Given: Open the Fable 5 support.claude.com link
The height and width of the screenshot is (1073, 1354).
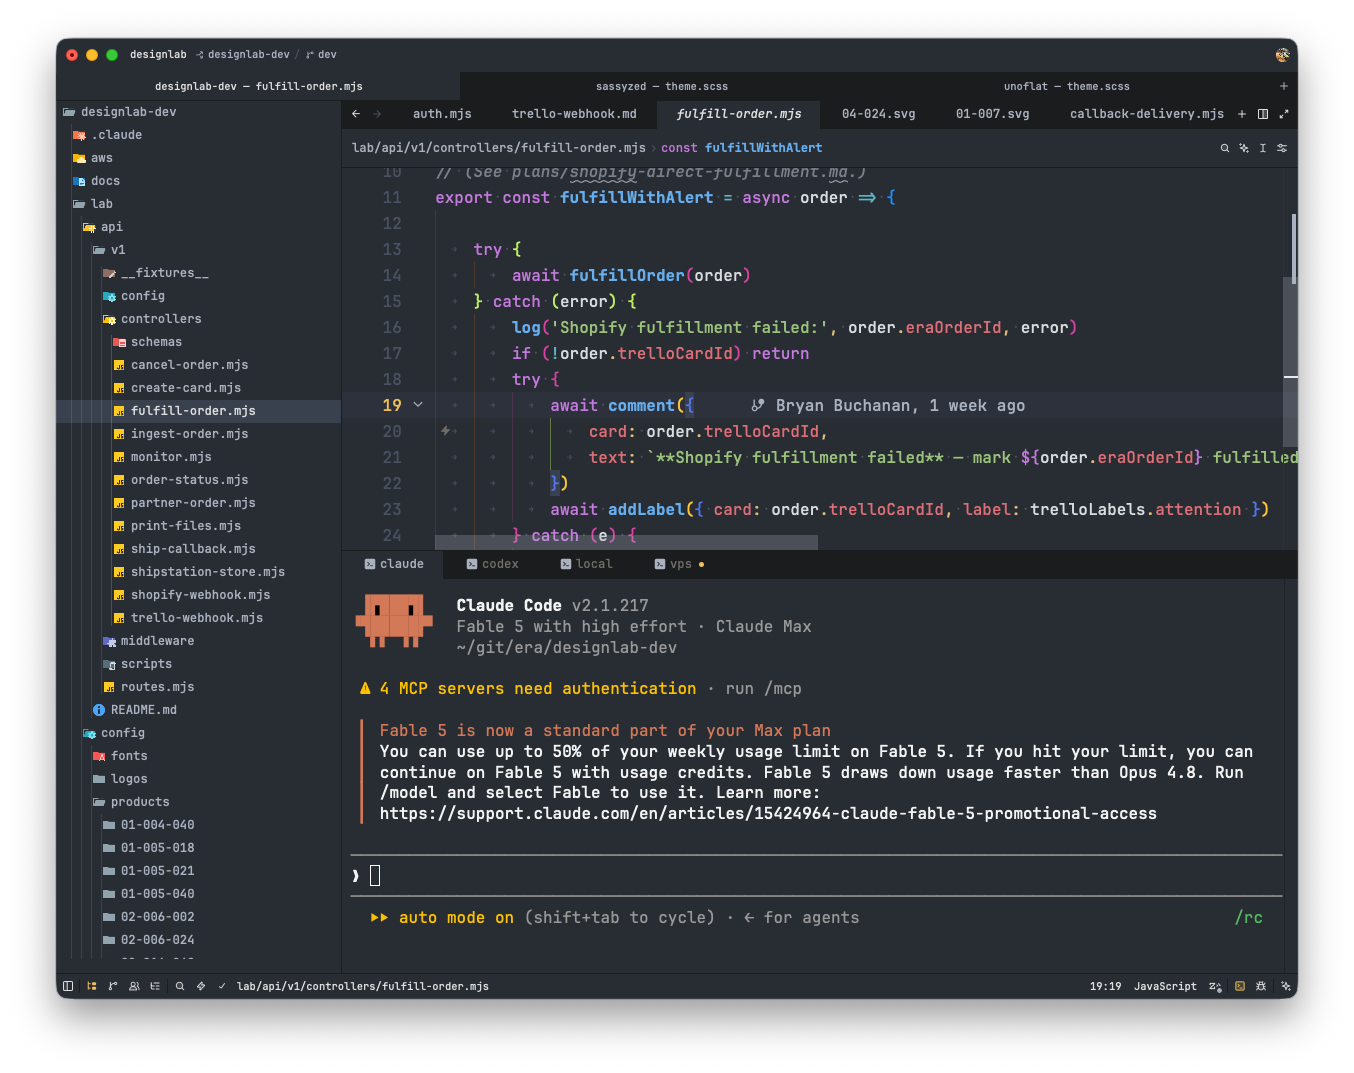Looking at the screenshot, I should pyautogui.click(x=768, y=814).
